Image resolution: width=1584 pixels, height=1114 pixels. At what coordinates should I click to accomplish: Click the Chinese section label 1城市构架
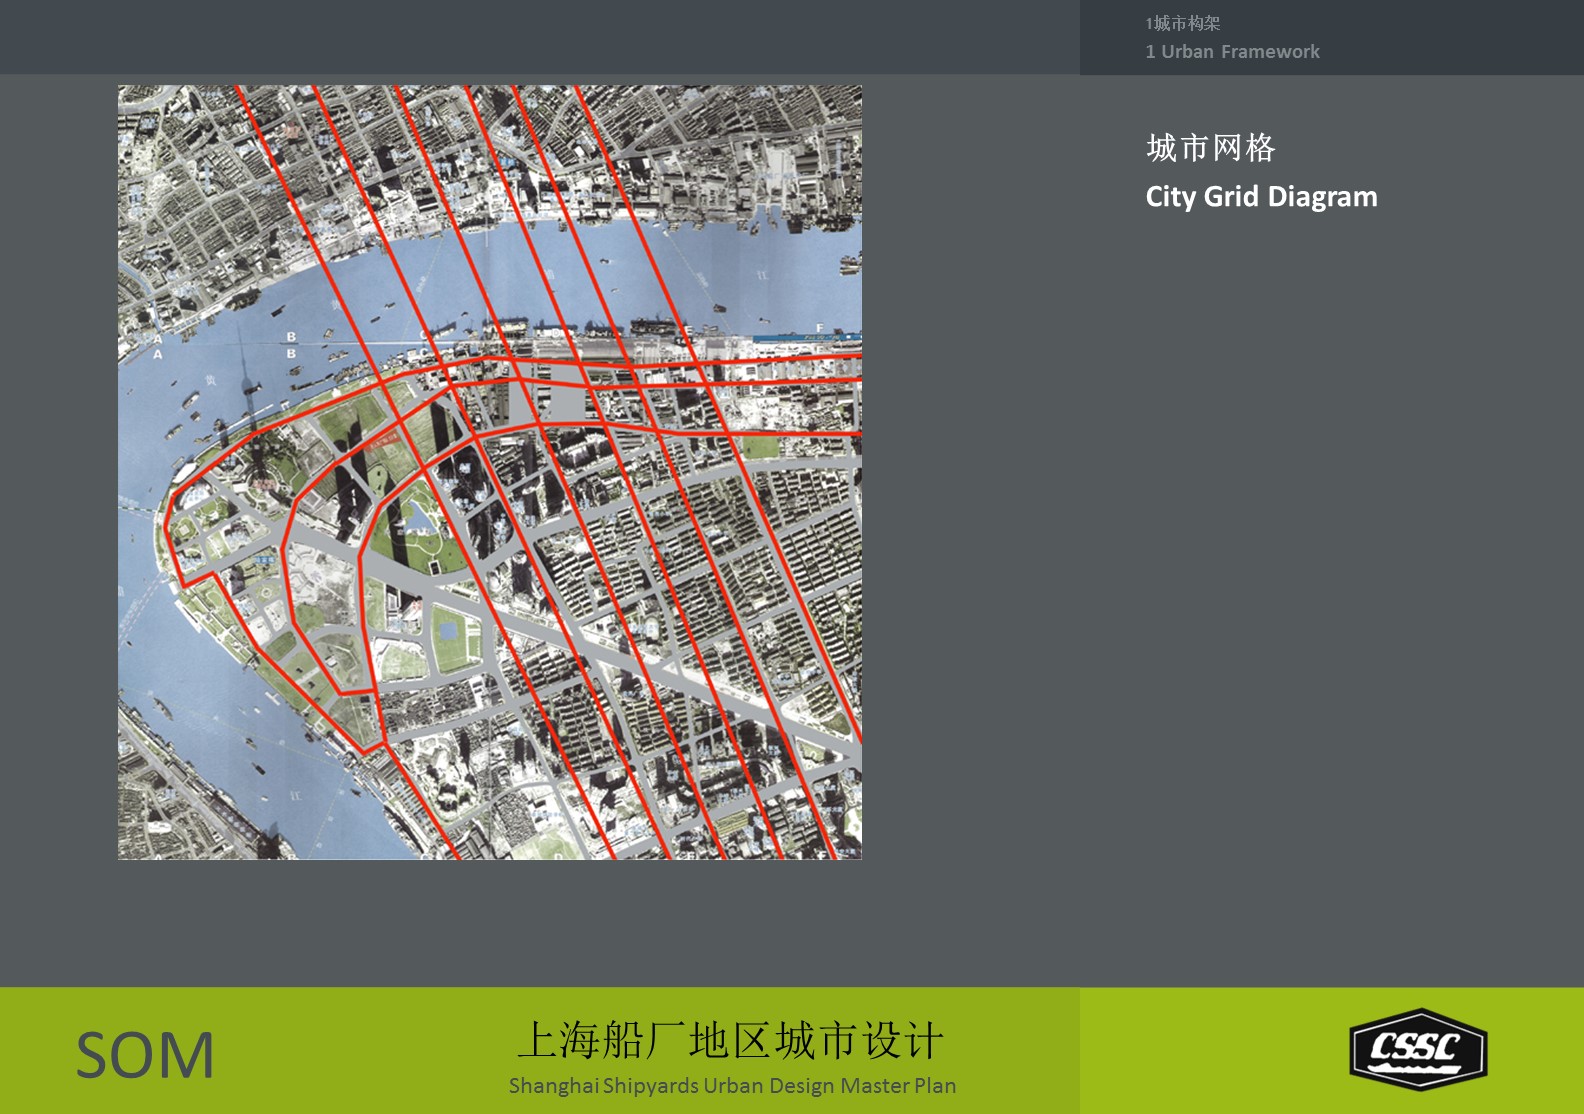1183,23
